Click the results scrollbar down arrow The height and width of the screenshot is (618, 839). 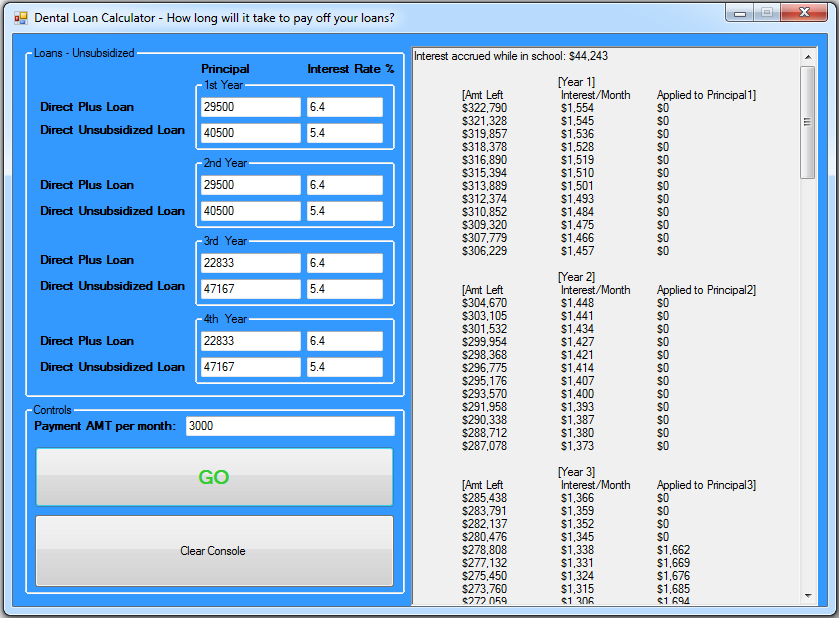pyautogui.click(x=808, y=596)
